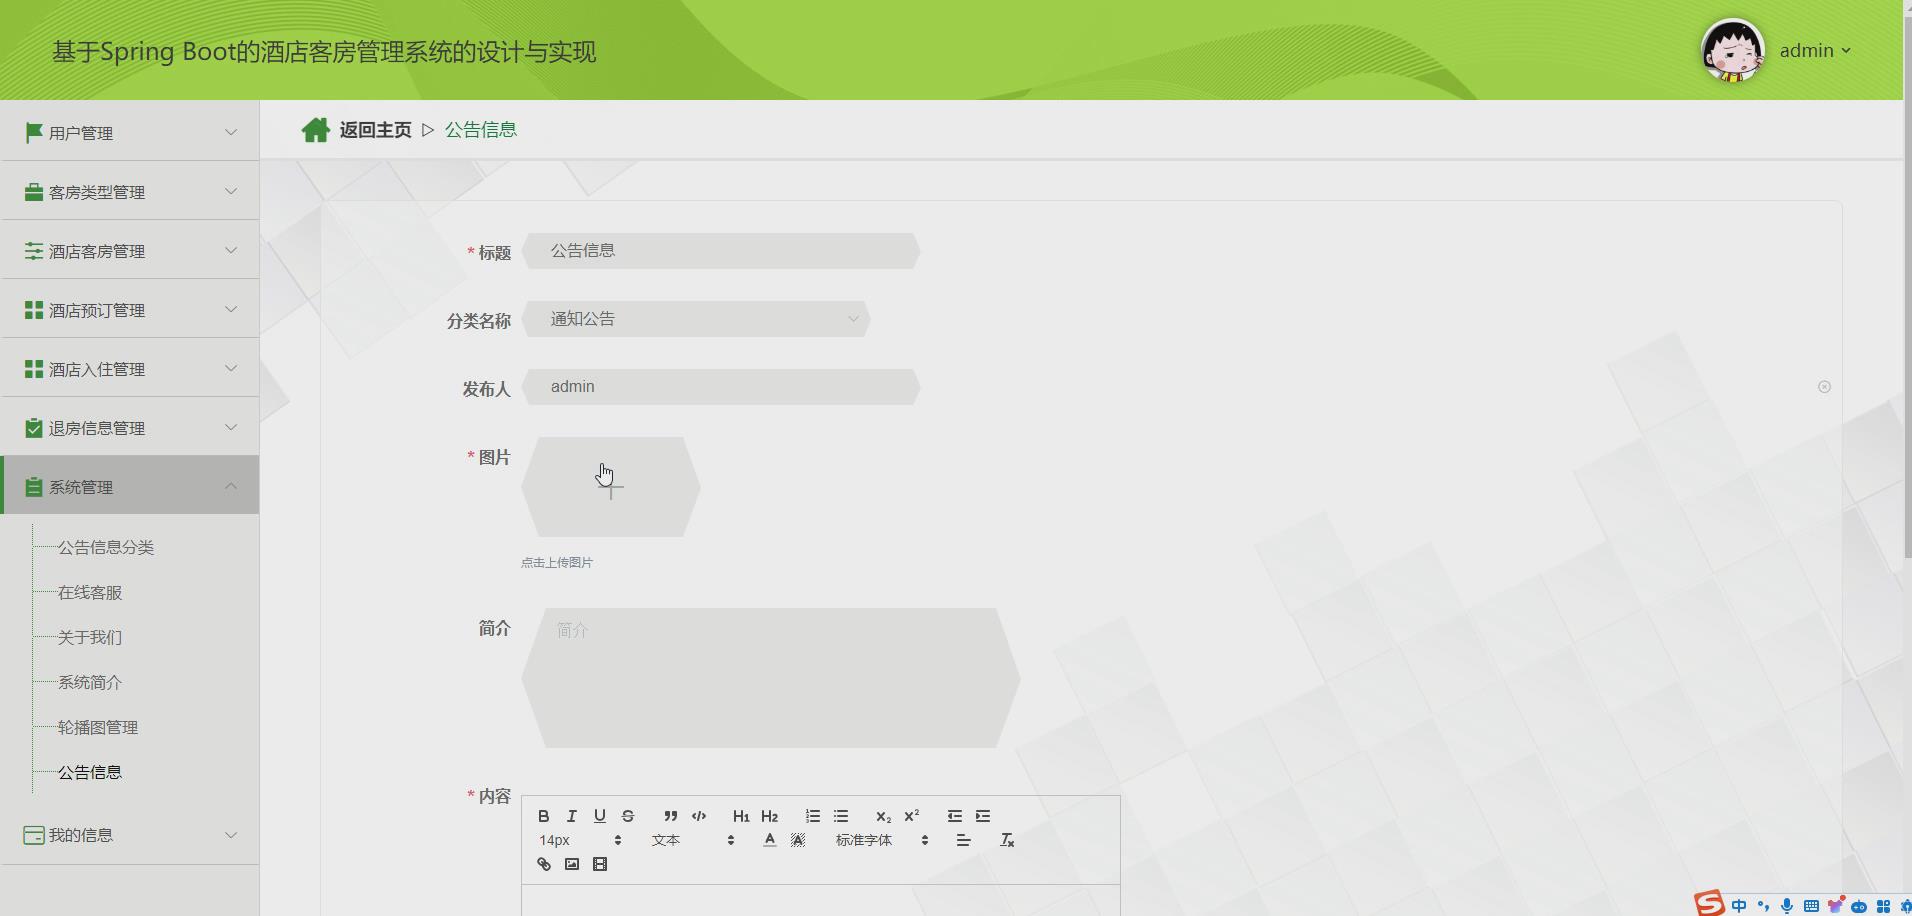Collapse the 系统管理 menu

(x=130, y=486)
